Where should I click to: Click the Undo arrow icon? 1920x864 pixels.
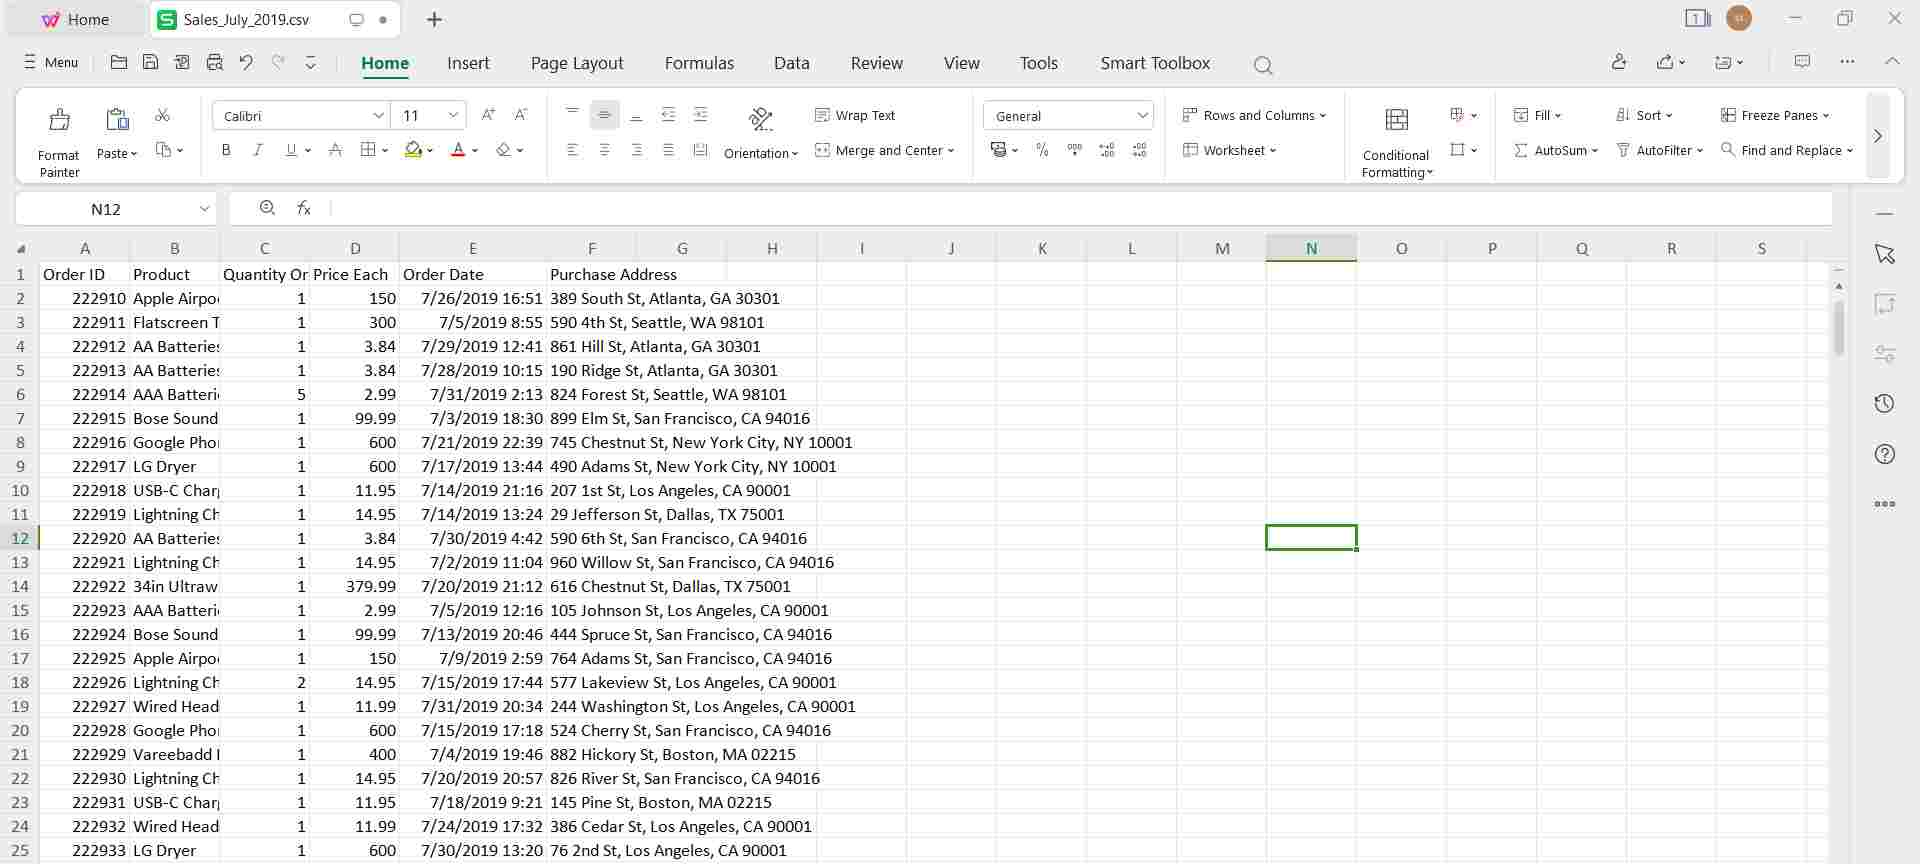tap(246, 62)
